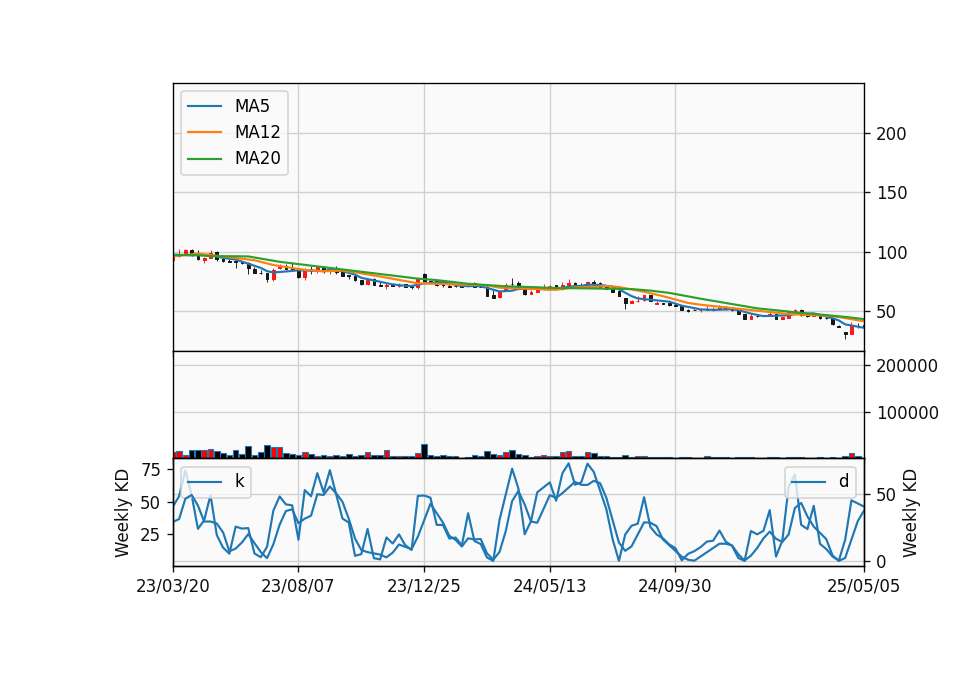Image resolution: width=960 pixels, height=690 pixels.
Task: Click the 0 tick on right KD axis
Action: point(881,561)
